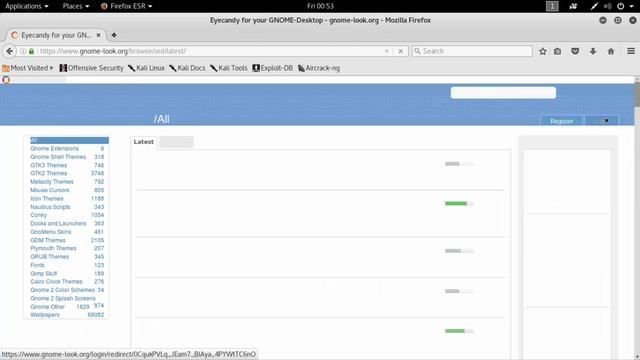Image resolution: width=640 pixels, height=360 pixels.
Task: Switch to the blank tab beside Latest
Action: (x=176, y=142)
